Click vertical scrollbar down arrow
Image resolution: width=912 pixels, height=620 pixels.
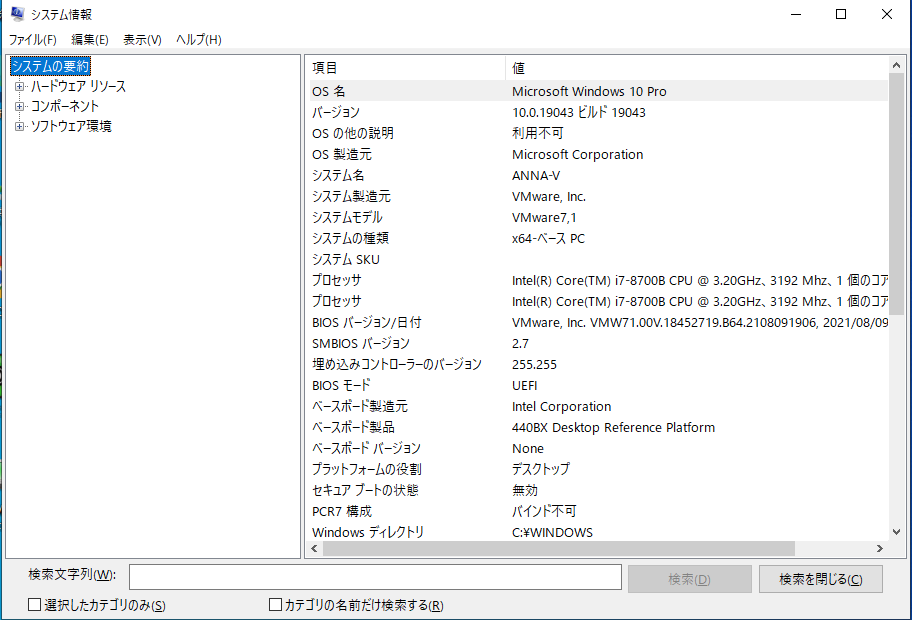point(896,532)
